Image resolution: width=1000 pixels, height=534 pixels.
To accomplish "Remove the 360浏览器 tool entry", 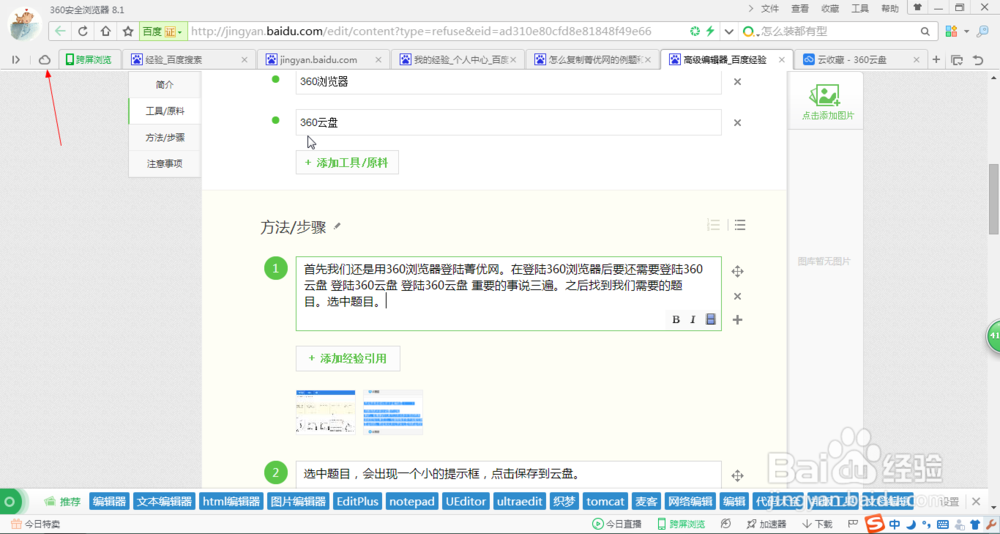I will (737, 82).
